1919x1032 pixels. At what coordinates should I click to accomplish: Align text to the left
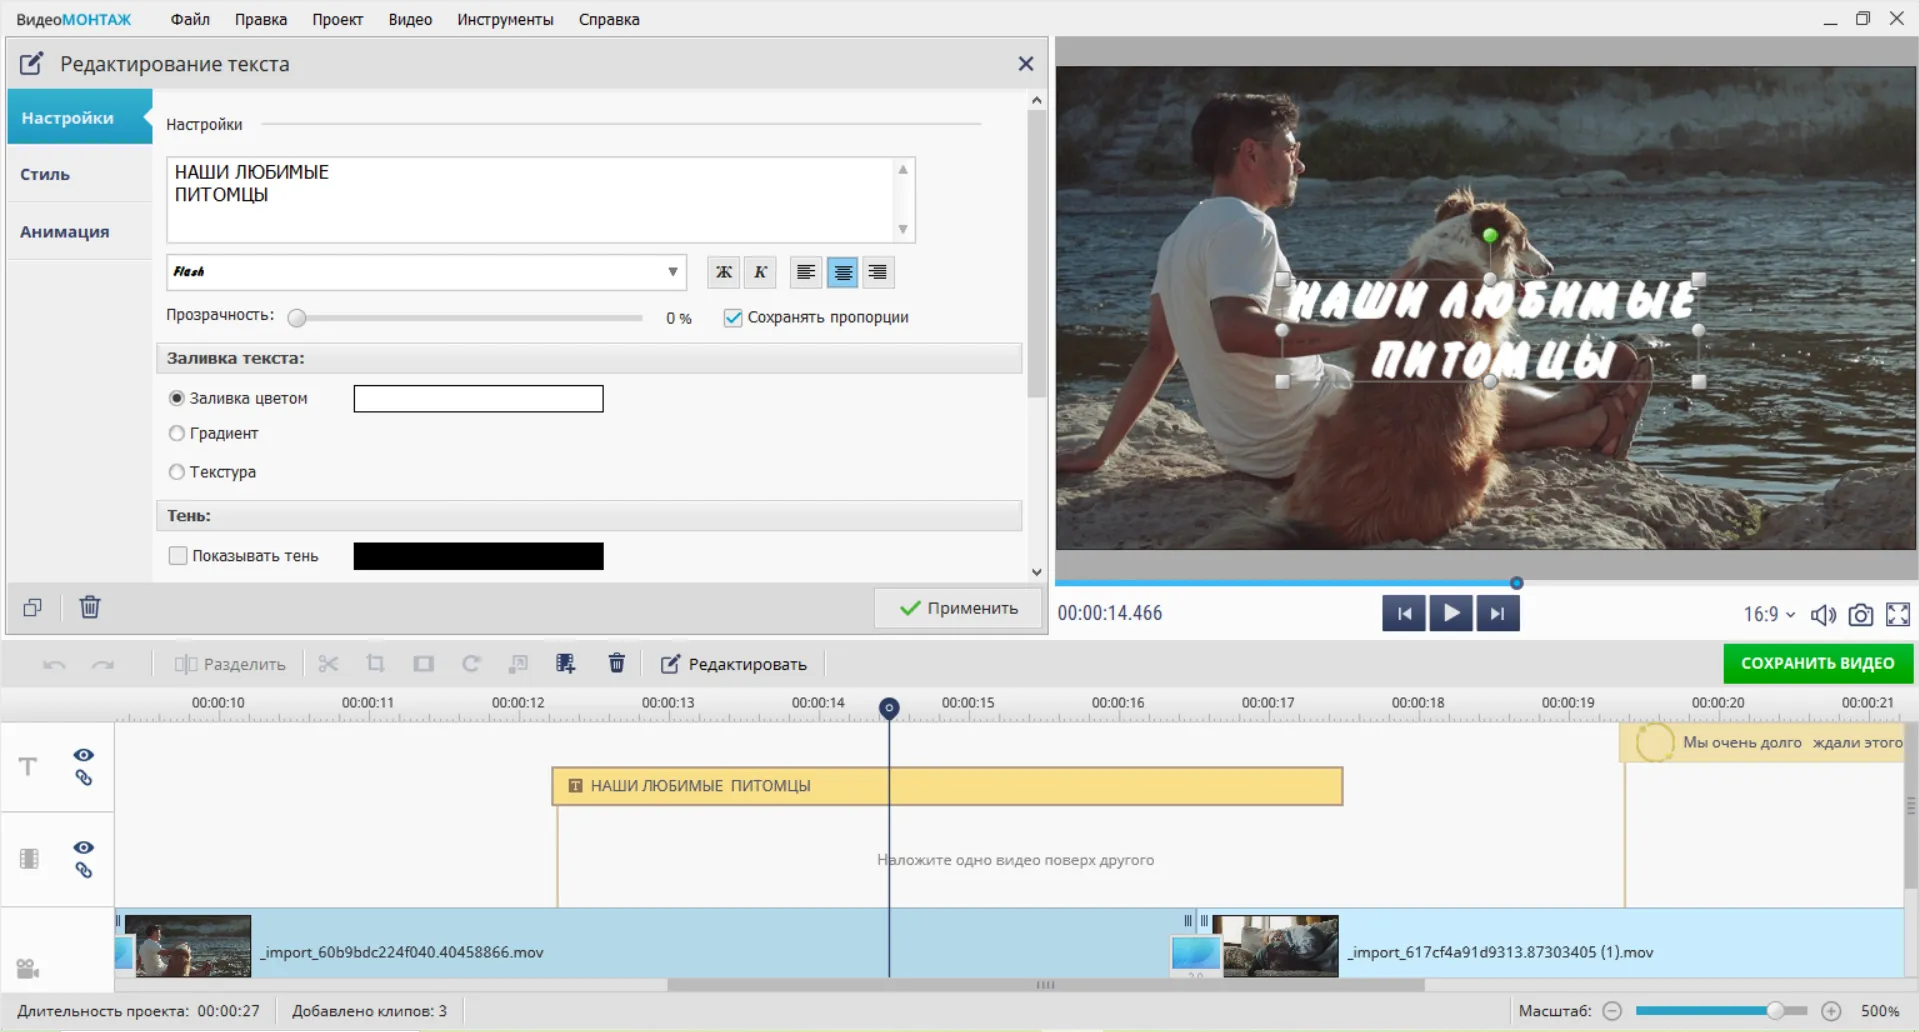pos(805,272)
